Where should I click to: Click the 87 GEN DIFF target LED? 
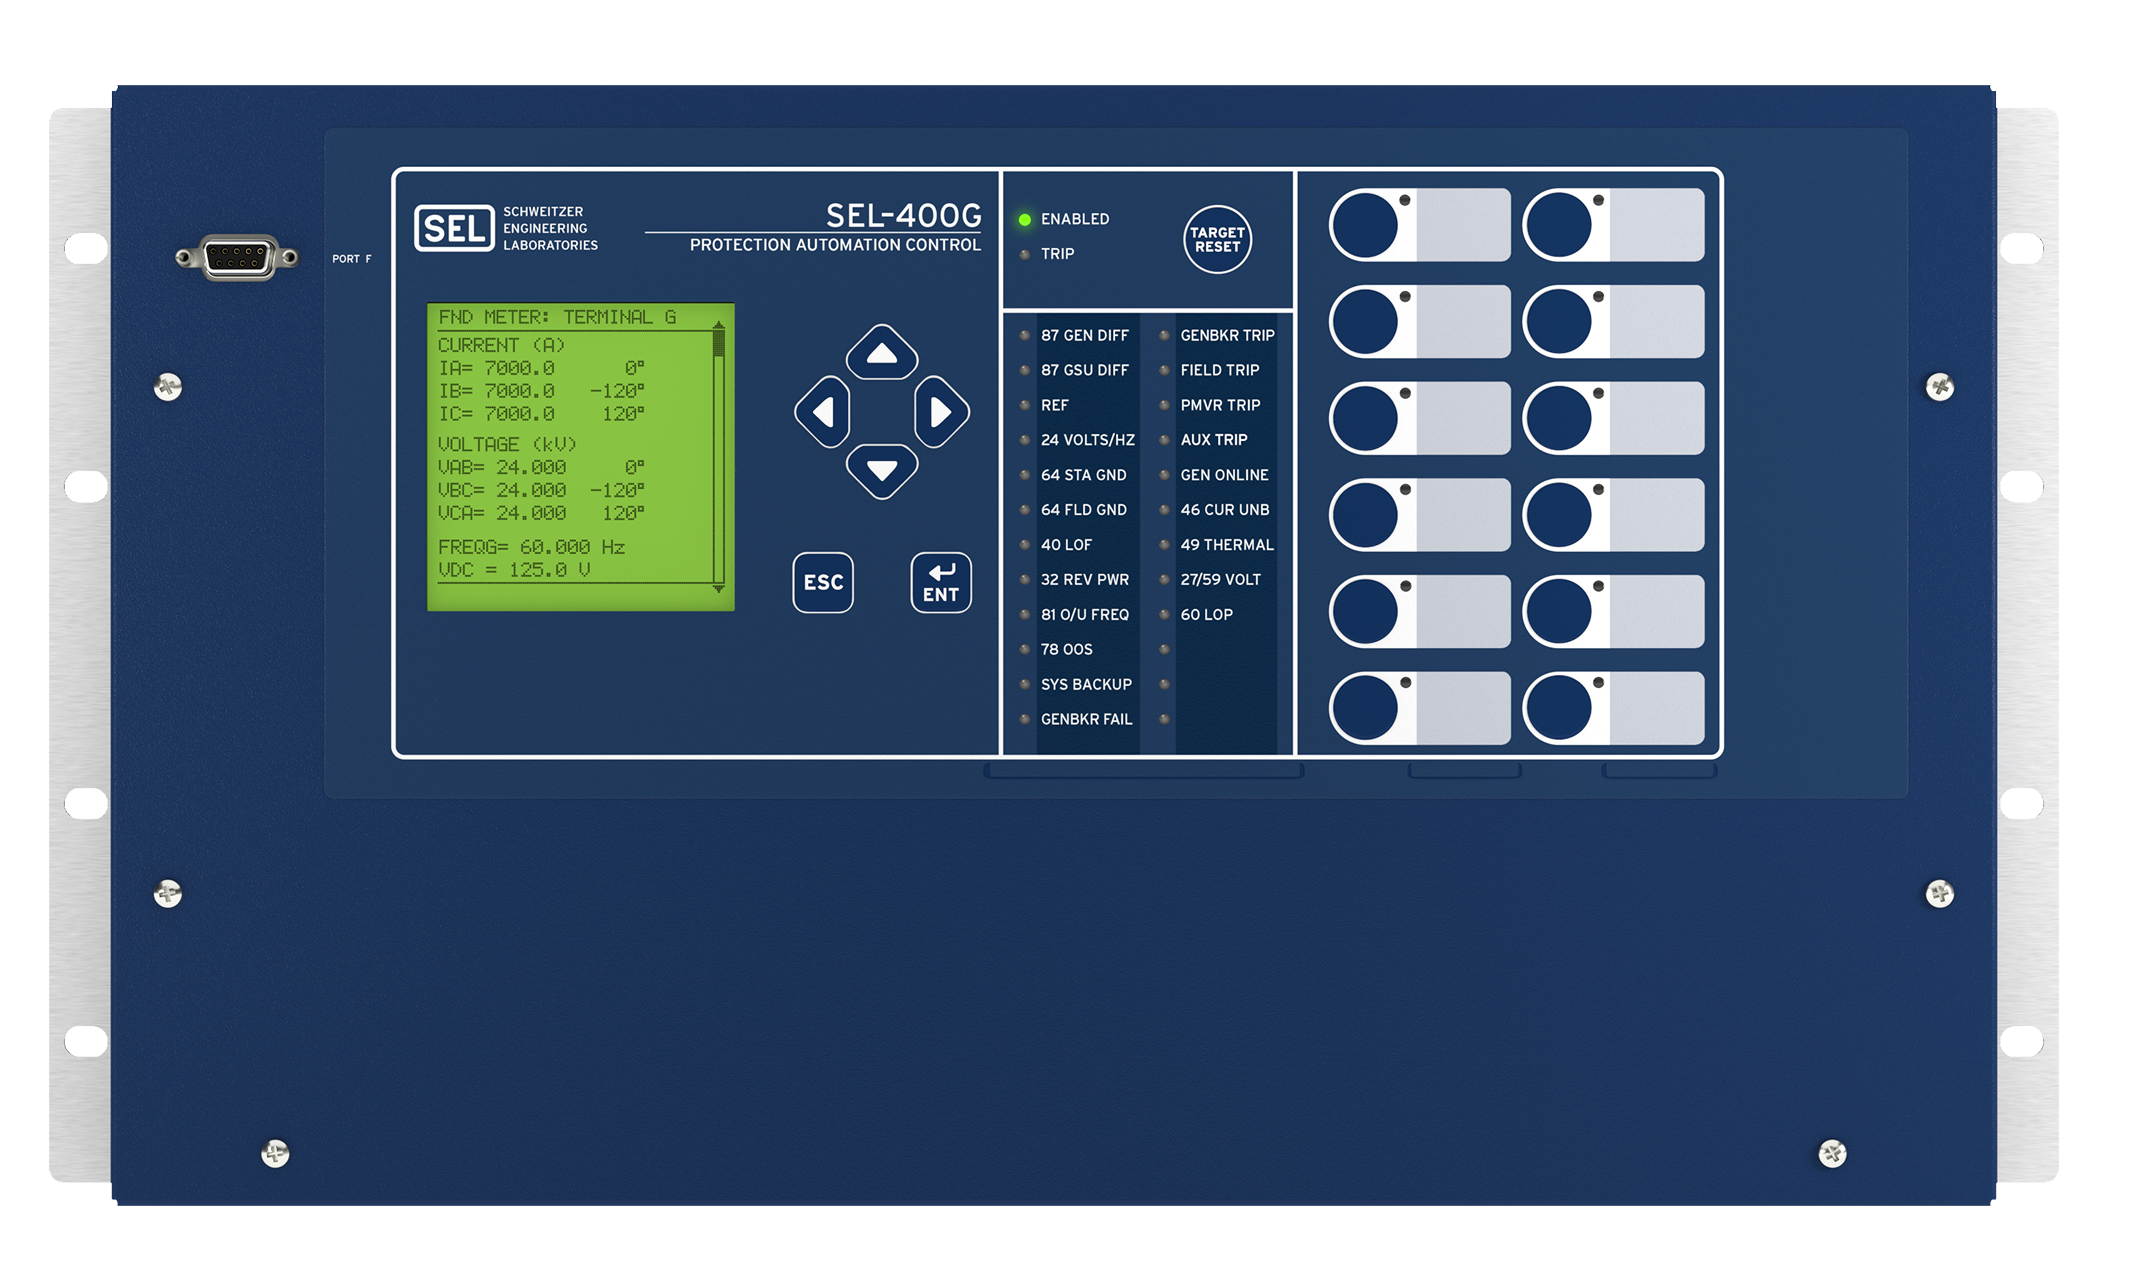[x=1025, y=335]
